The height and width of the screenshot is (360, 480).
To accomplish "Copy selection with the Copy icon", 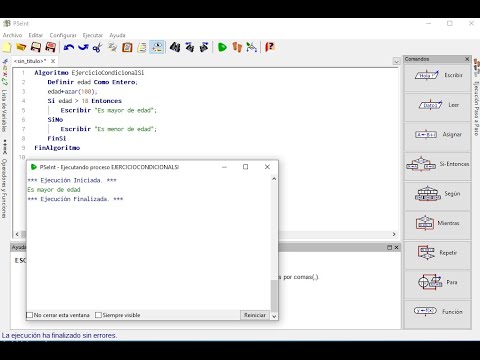I will (x=112, y=47).
